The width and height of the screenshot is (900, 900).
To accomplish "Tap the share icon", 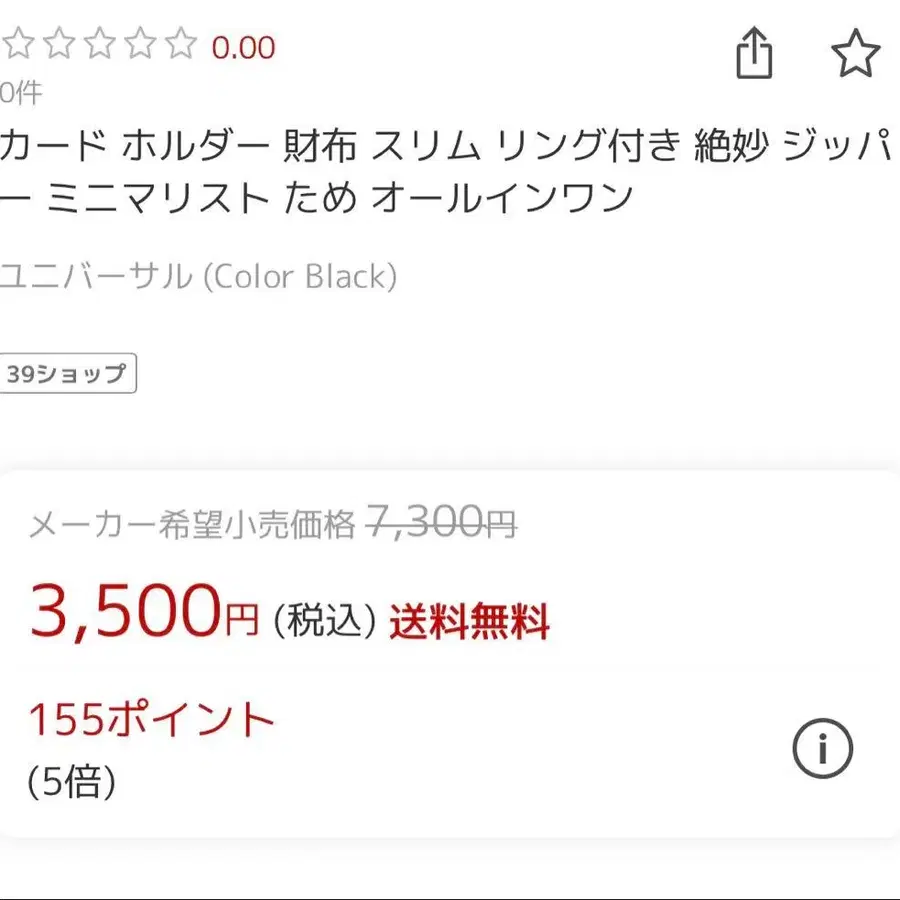I will (755, 53).
